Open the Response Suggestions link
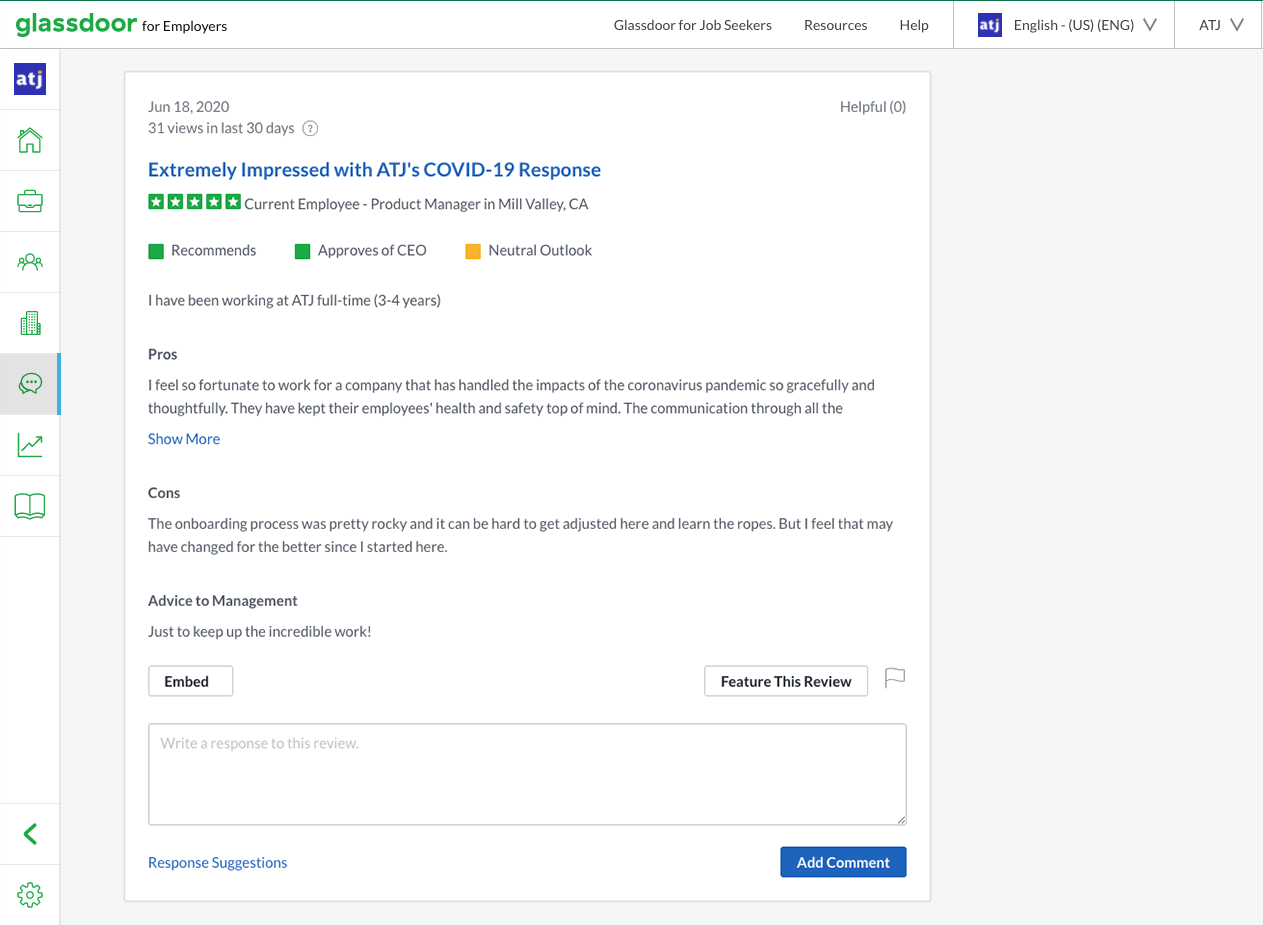The height and width of the screenshot is (925, 1263). (x=217, y=862)
